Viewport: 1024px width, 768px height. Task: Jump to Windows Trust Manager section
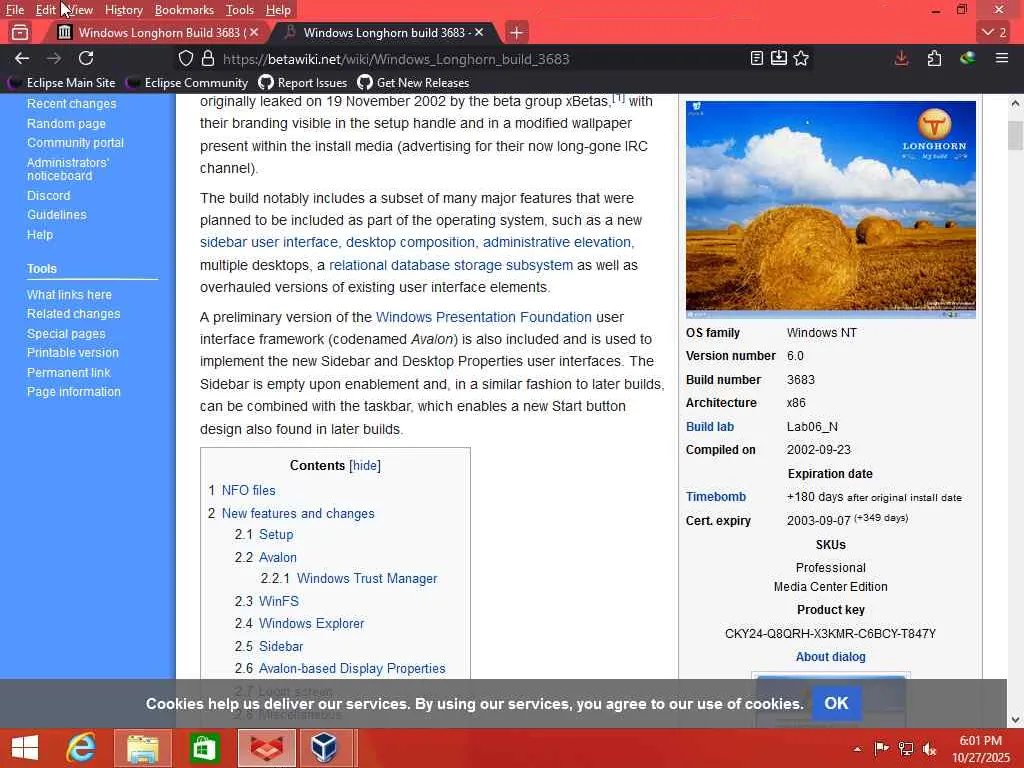click(x=367, y=578)
